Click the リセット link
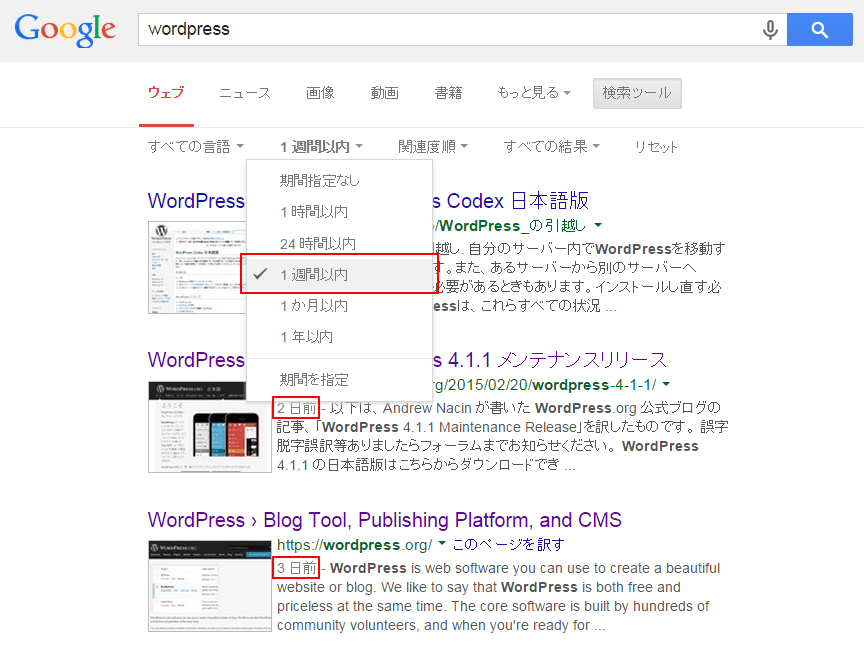The image size is (864, 651). click(656, 147)
